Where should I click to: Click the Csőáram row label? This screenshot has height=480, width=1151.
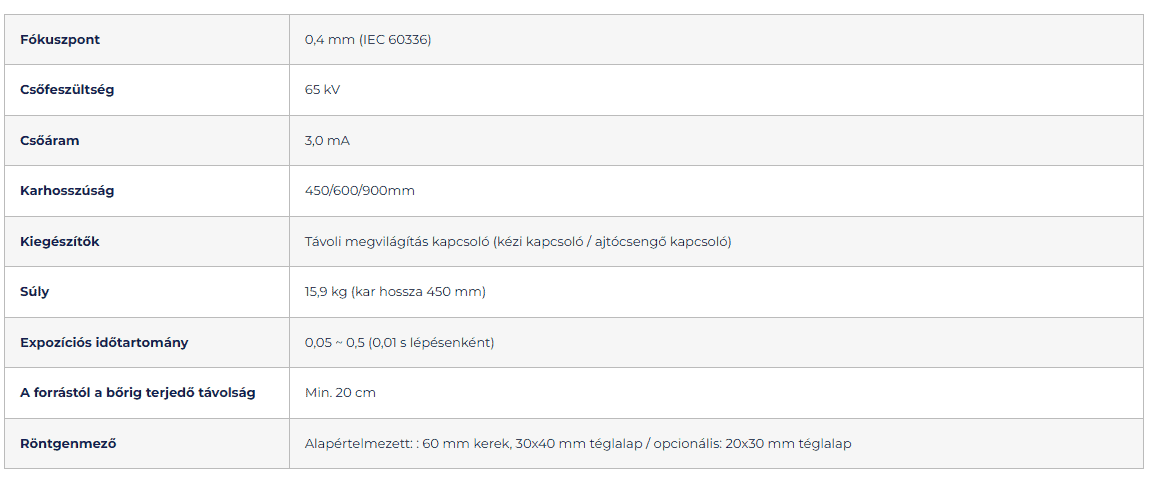click(50, 141)
